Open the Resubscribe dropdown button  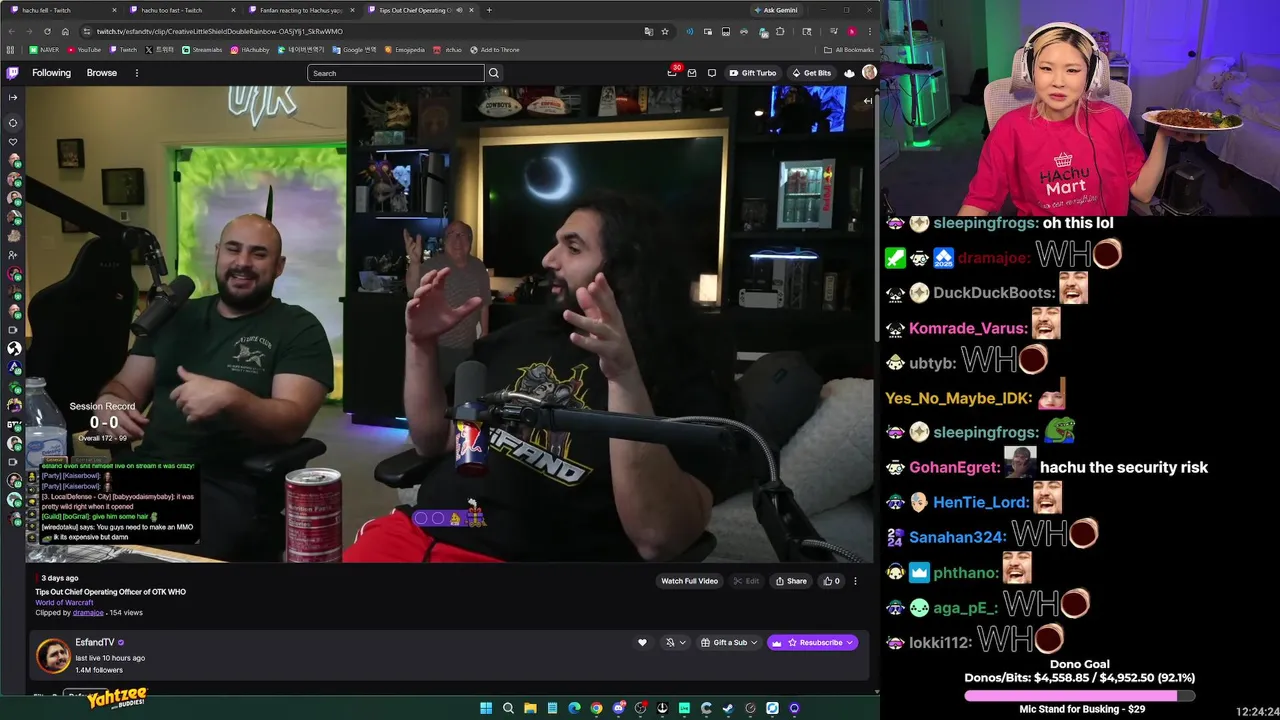[x=813, y=643]
